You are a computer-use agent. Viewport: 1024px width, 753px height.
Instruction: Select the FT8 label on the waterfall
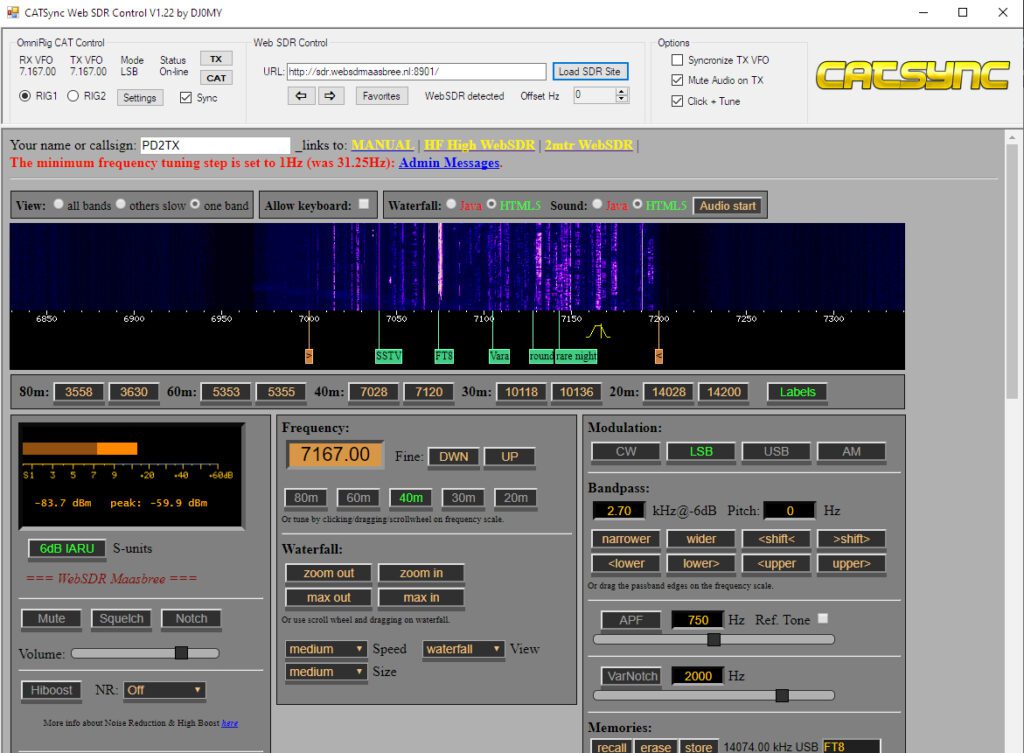[x=444, y=356]
